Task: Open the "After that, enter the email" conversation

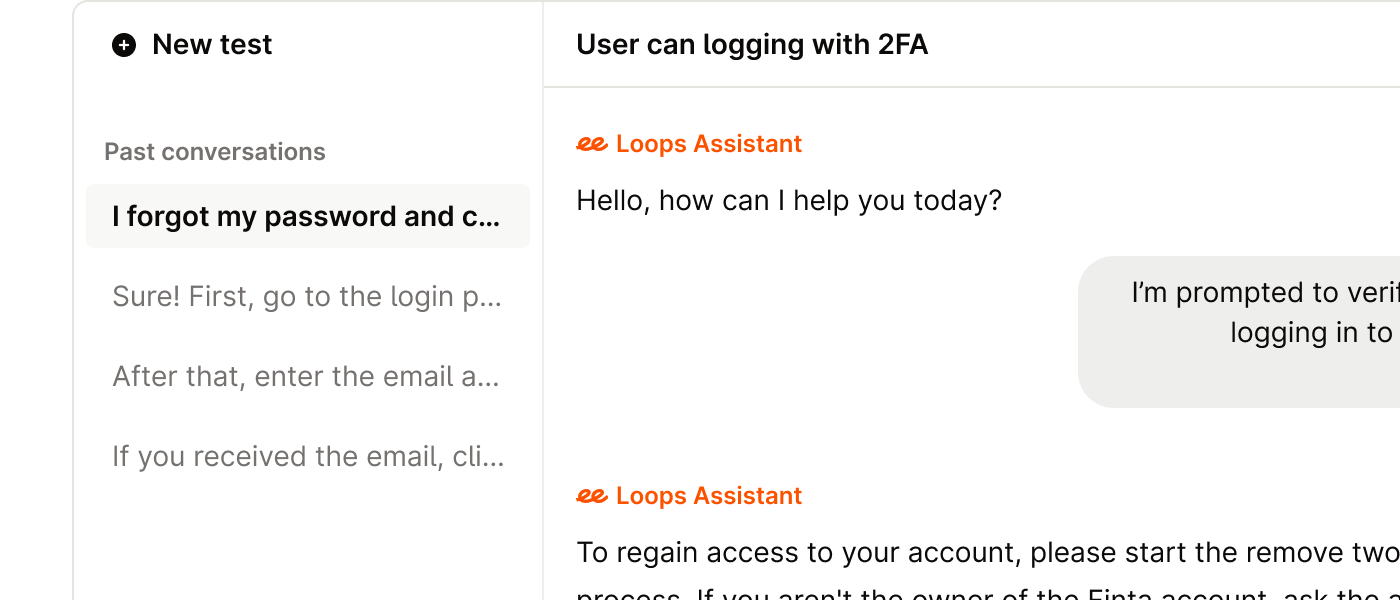Action: click(x=307, y=376)
